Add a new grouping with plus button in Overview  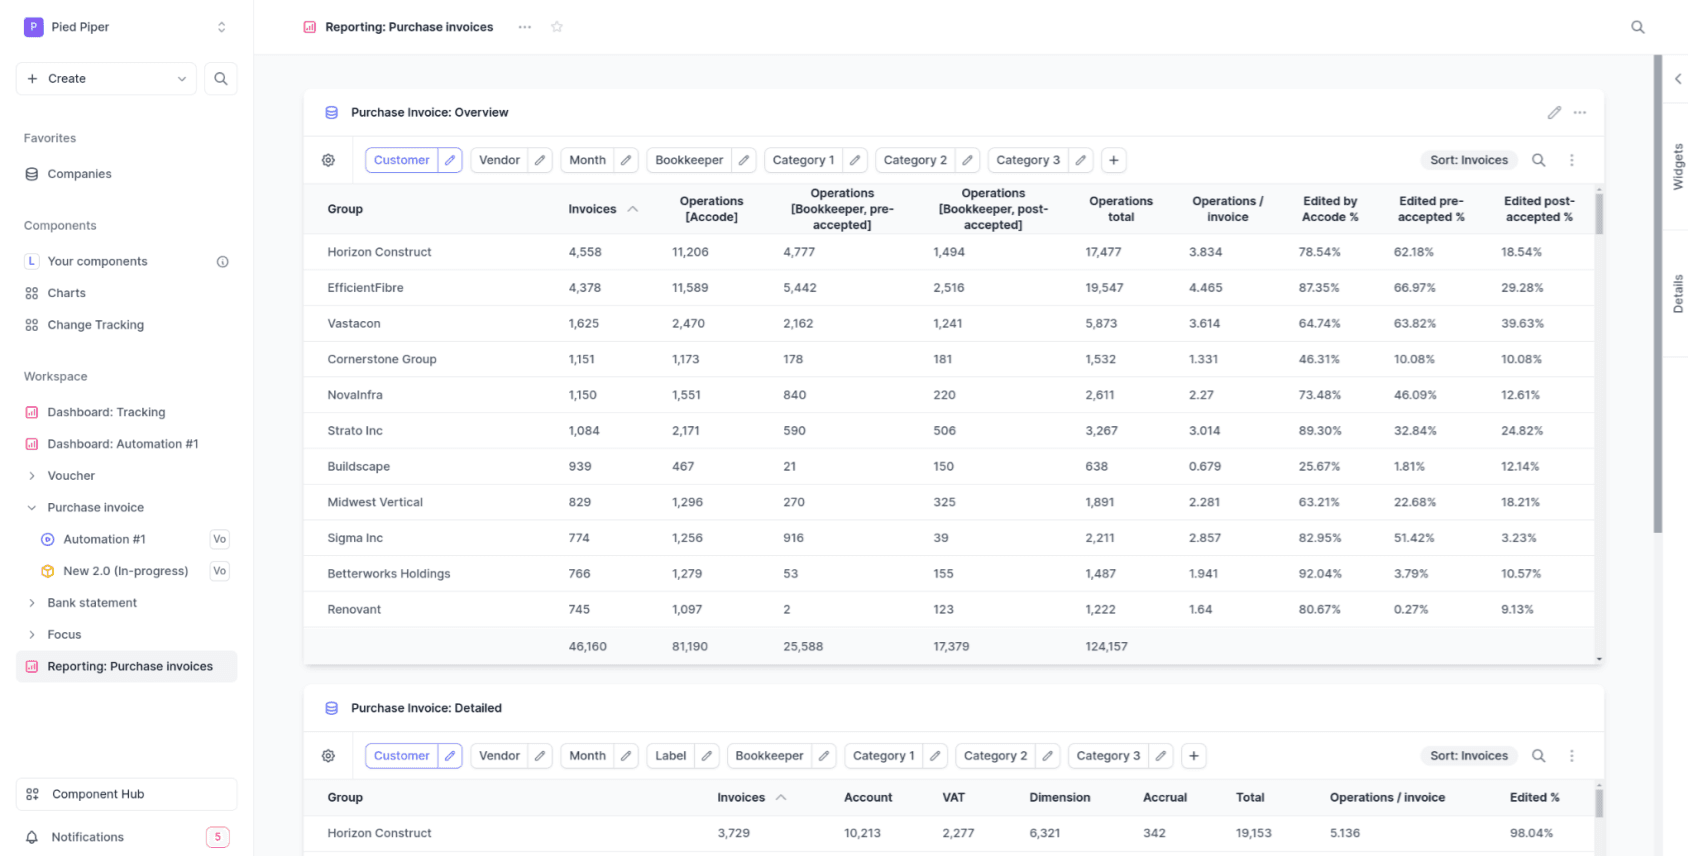[1113, 160]
